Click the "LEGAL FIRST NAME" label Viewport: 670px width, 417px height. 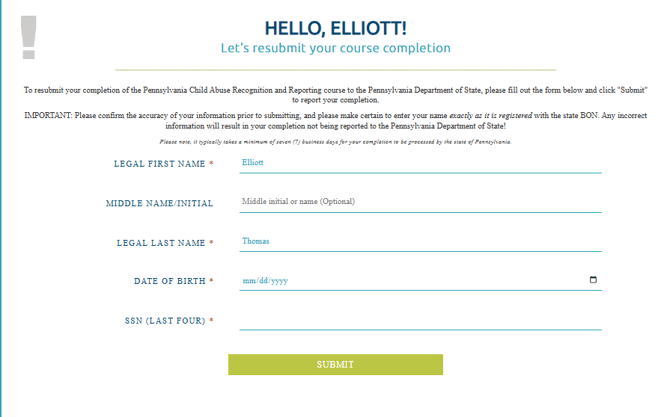pyautogui.click(x=160, y=163)
